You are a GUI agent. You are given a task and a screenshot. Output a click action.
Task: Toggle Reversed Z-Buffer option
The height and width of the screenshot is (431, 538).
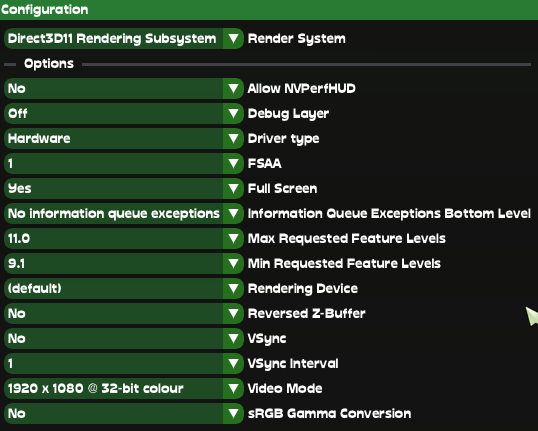[124, 313]
